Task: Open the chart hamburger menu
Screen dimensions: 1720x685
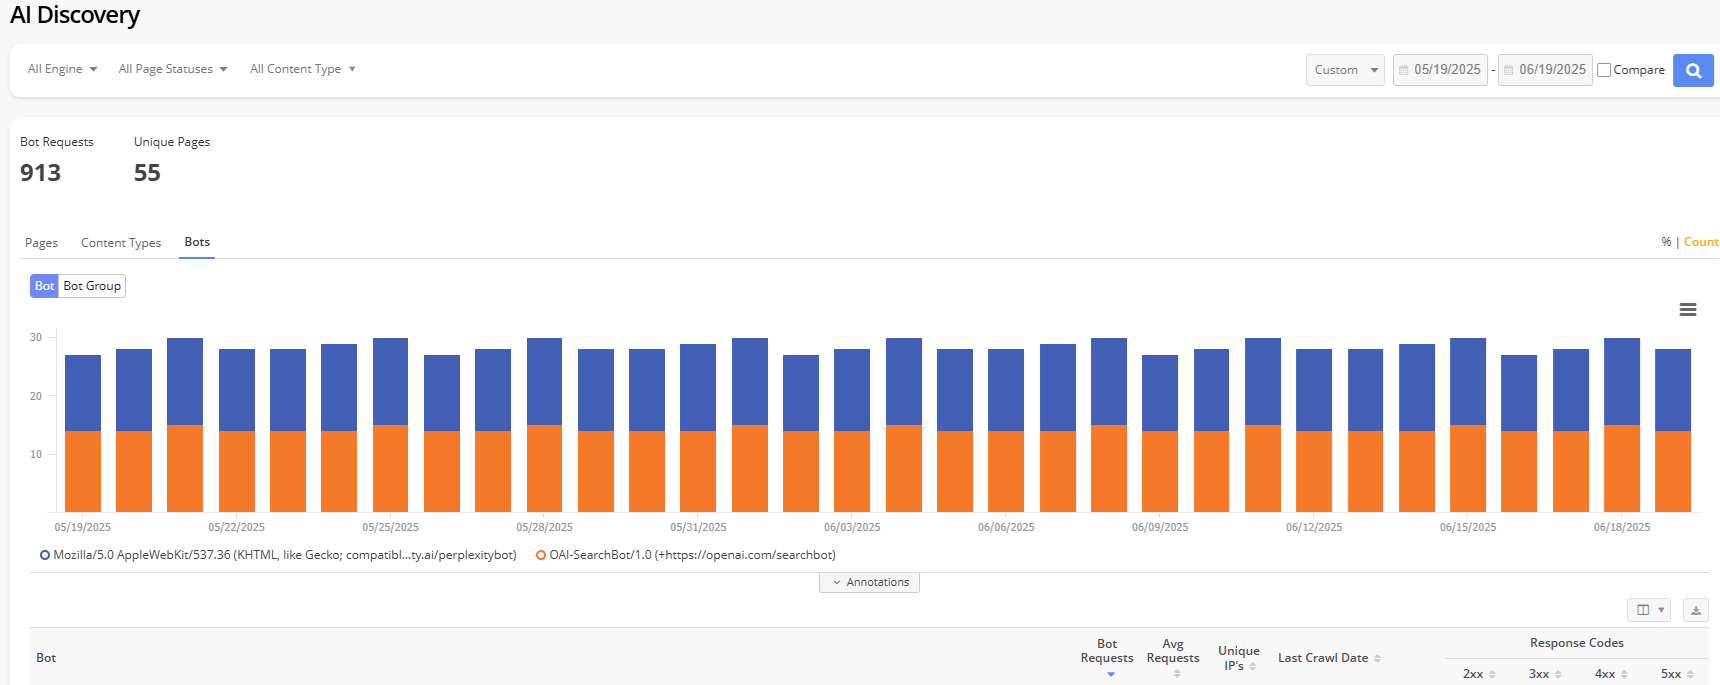Action: (x=1687, y=310)
